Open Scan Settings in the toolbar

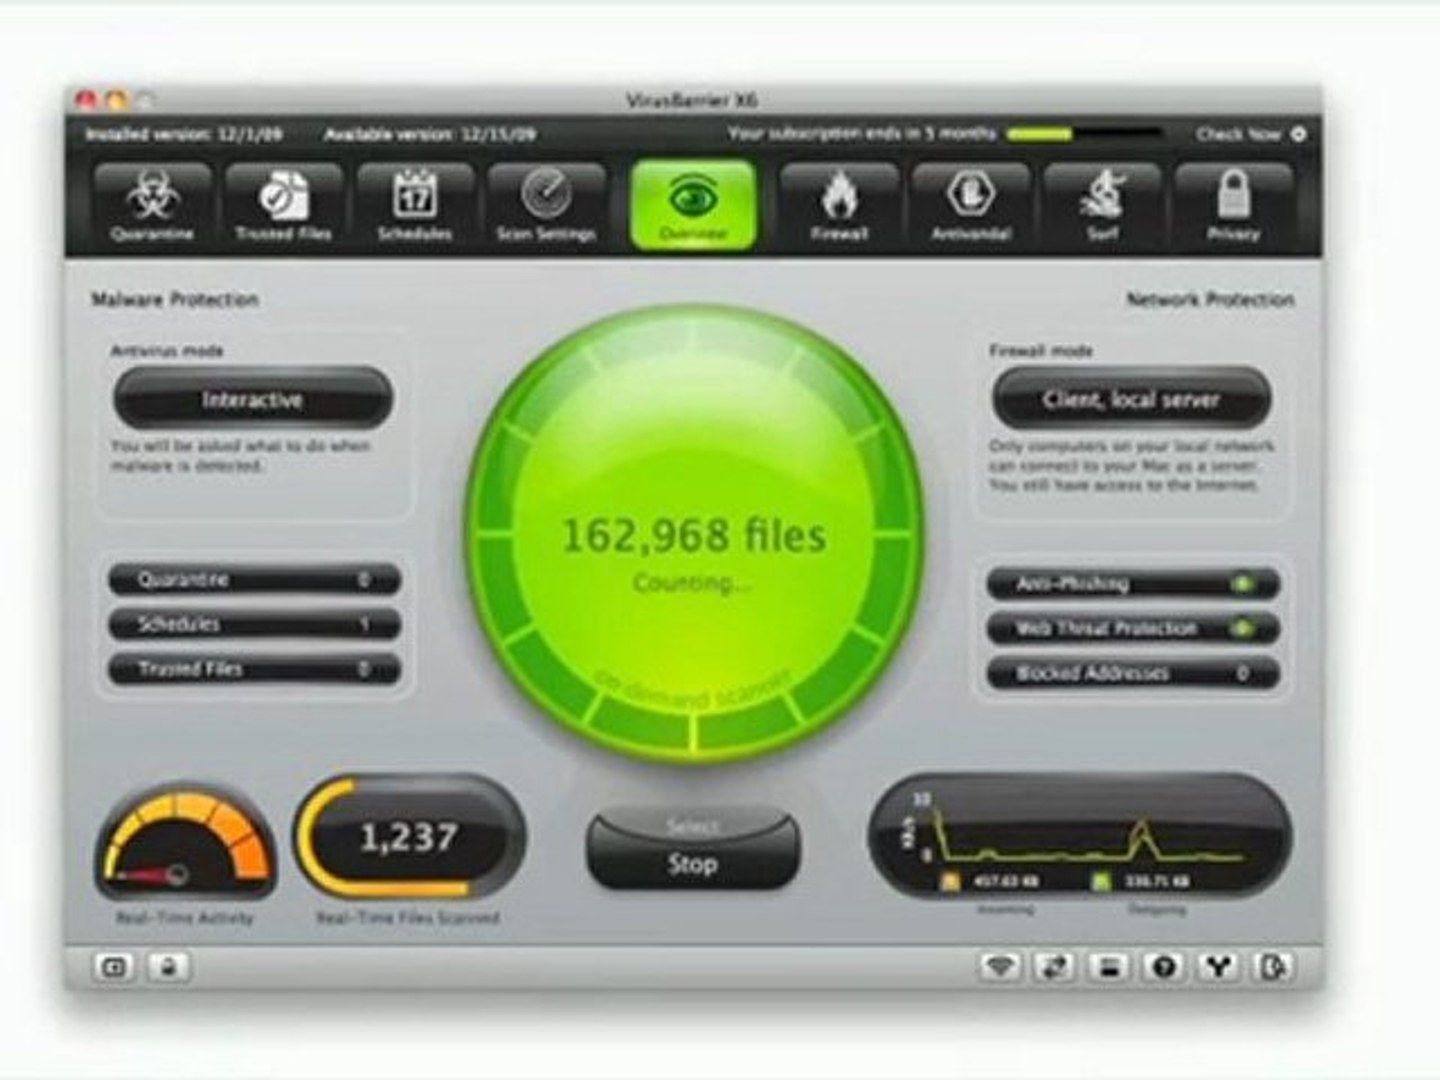tap(546, 205)
